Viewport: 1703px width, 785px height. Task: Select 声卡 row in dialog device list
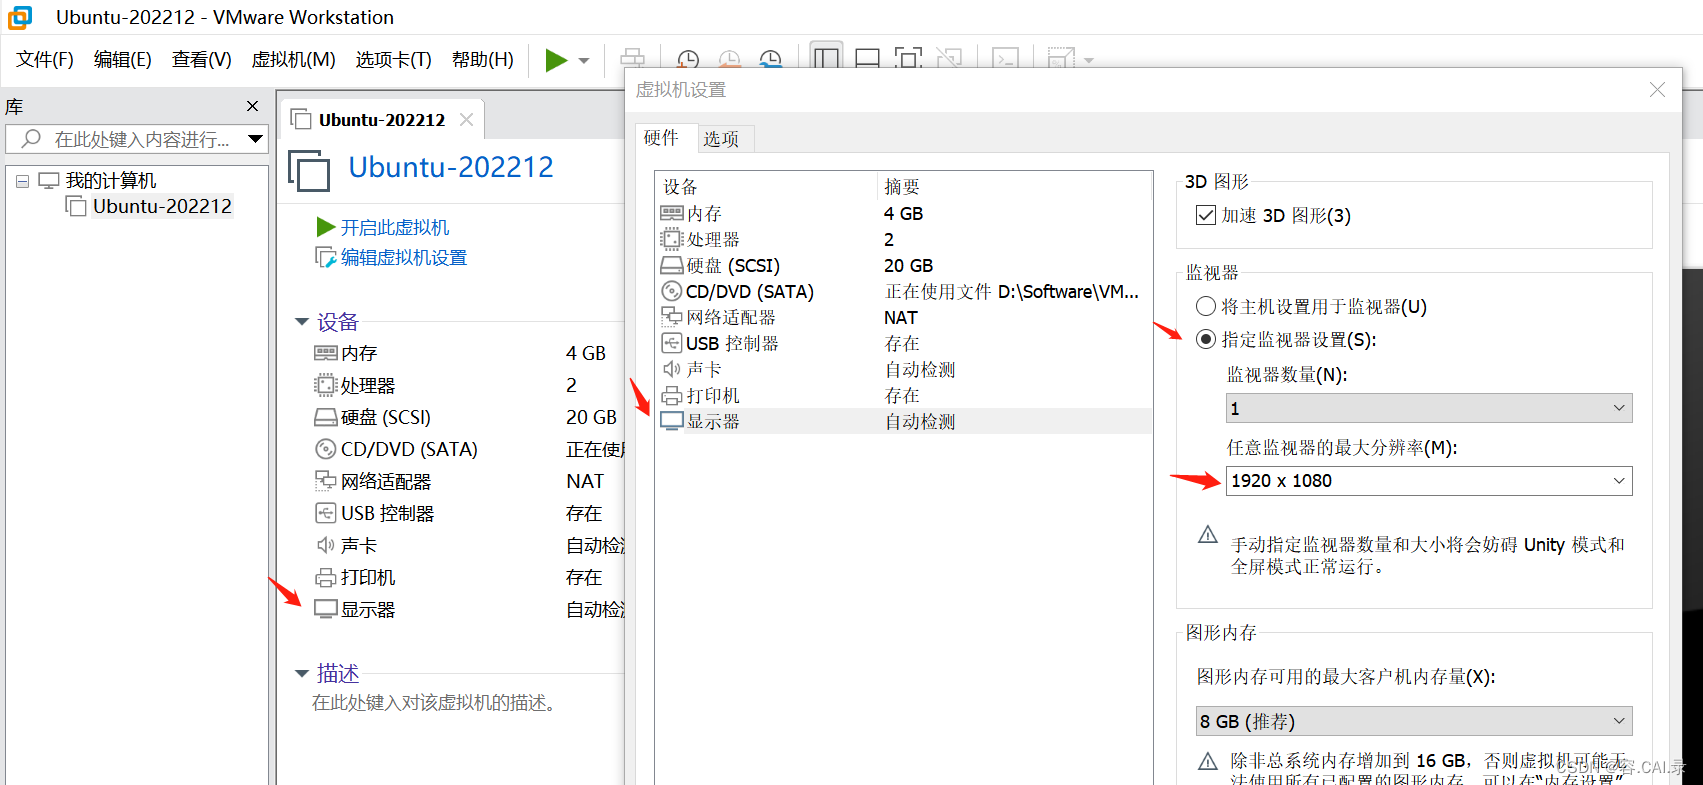click(904, 370)
